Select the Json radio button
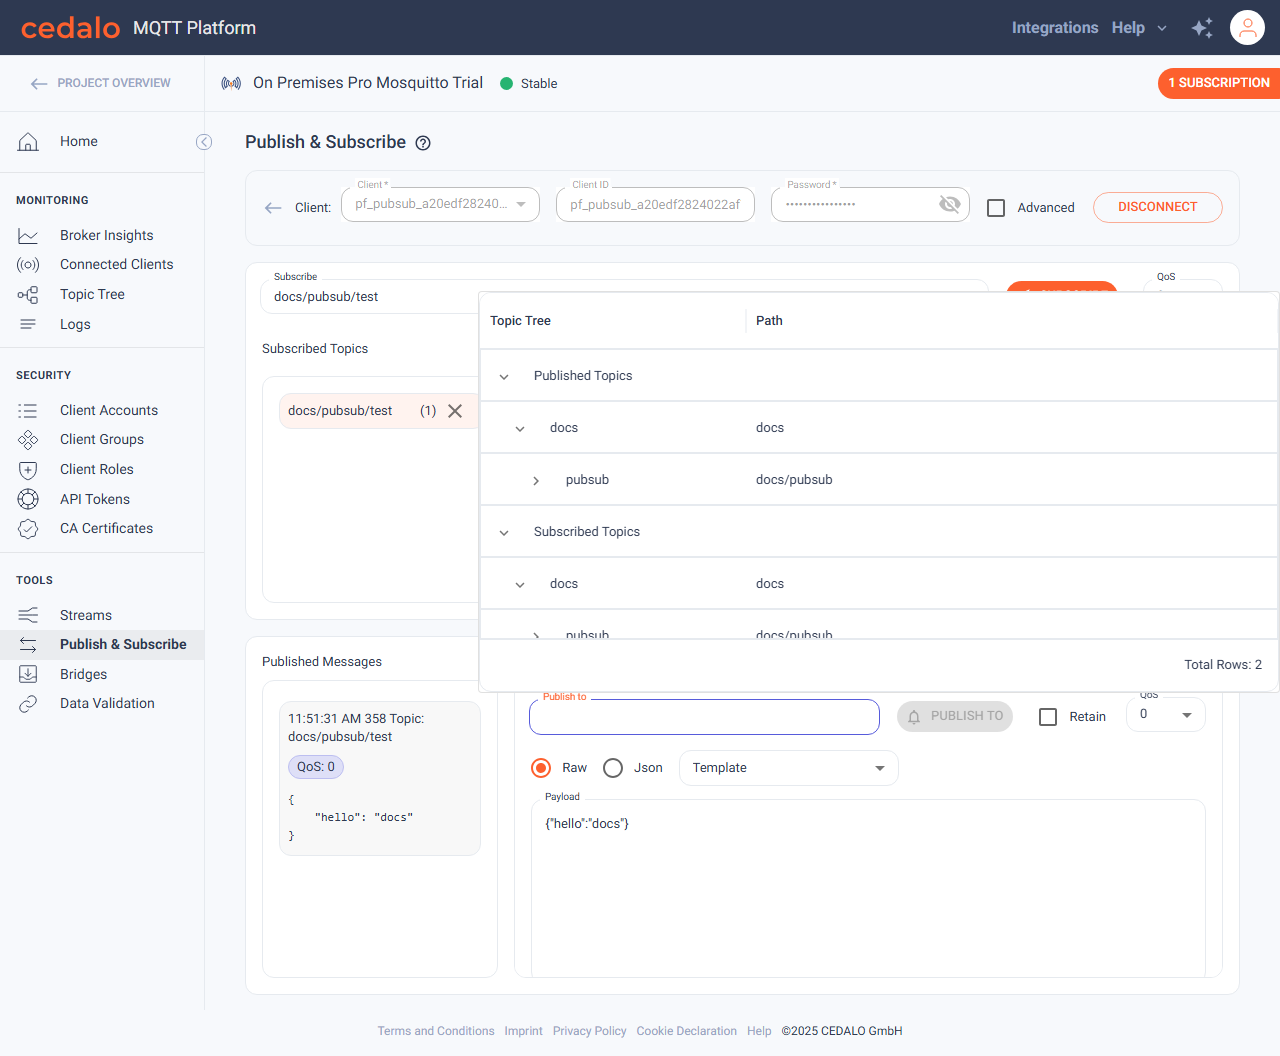 pyautogui.click(x=613, y=768)
